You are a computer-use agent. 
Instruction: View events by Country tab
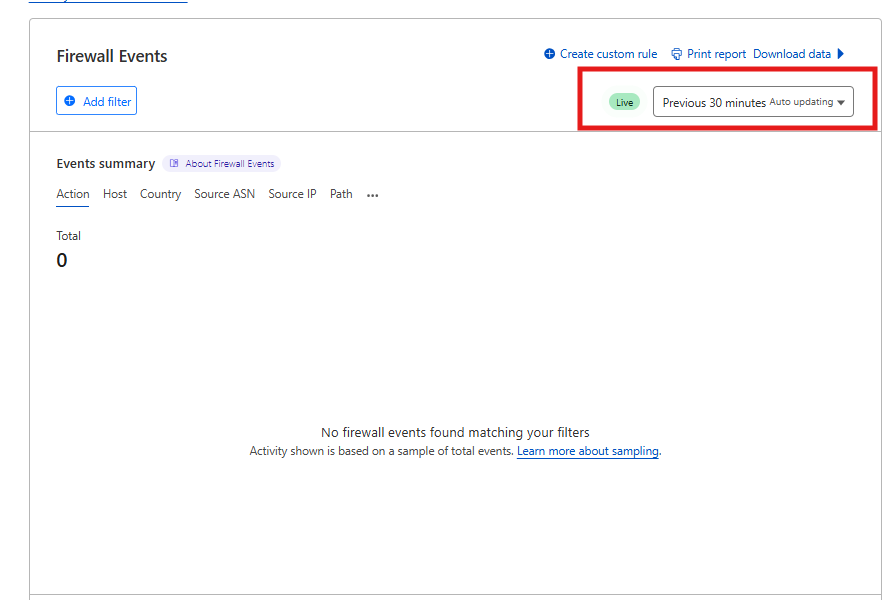coord(160,194)
